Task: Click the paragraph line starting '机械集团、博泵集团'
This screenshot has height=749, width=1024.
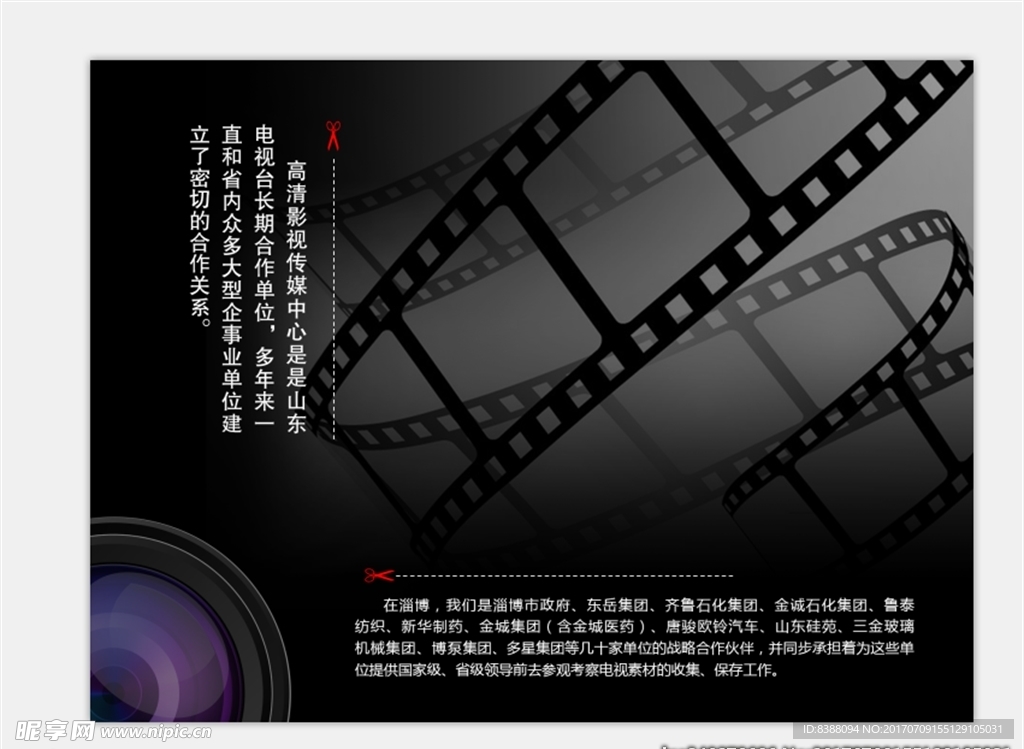Action: (x=634, y=648)
